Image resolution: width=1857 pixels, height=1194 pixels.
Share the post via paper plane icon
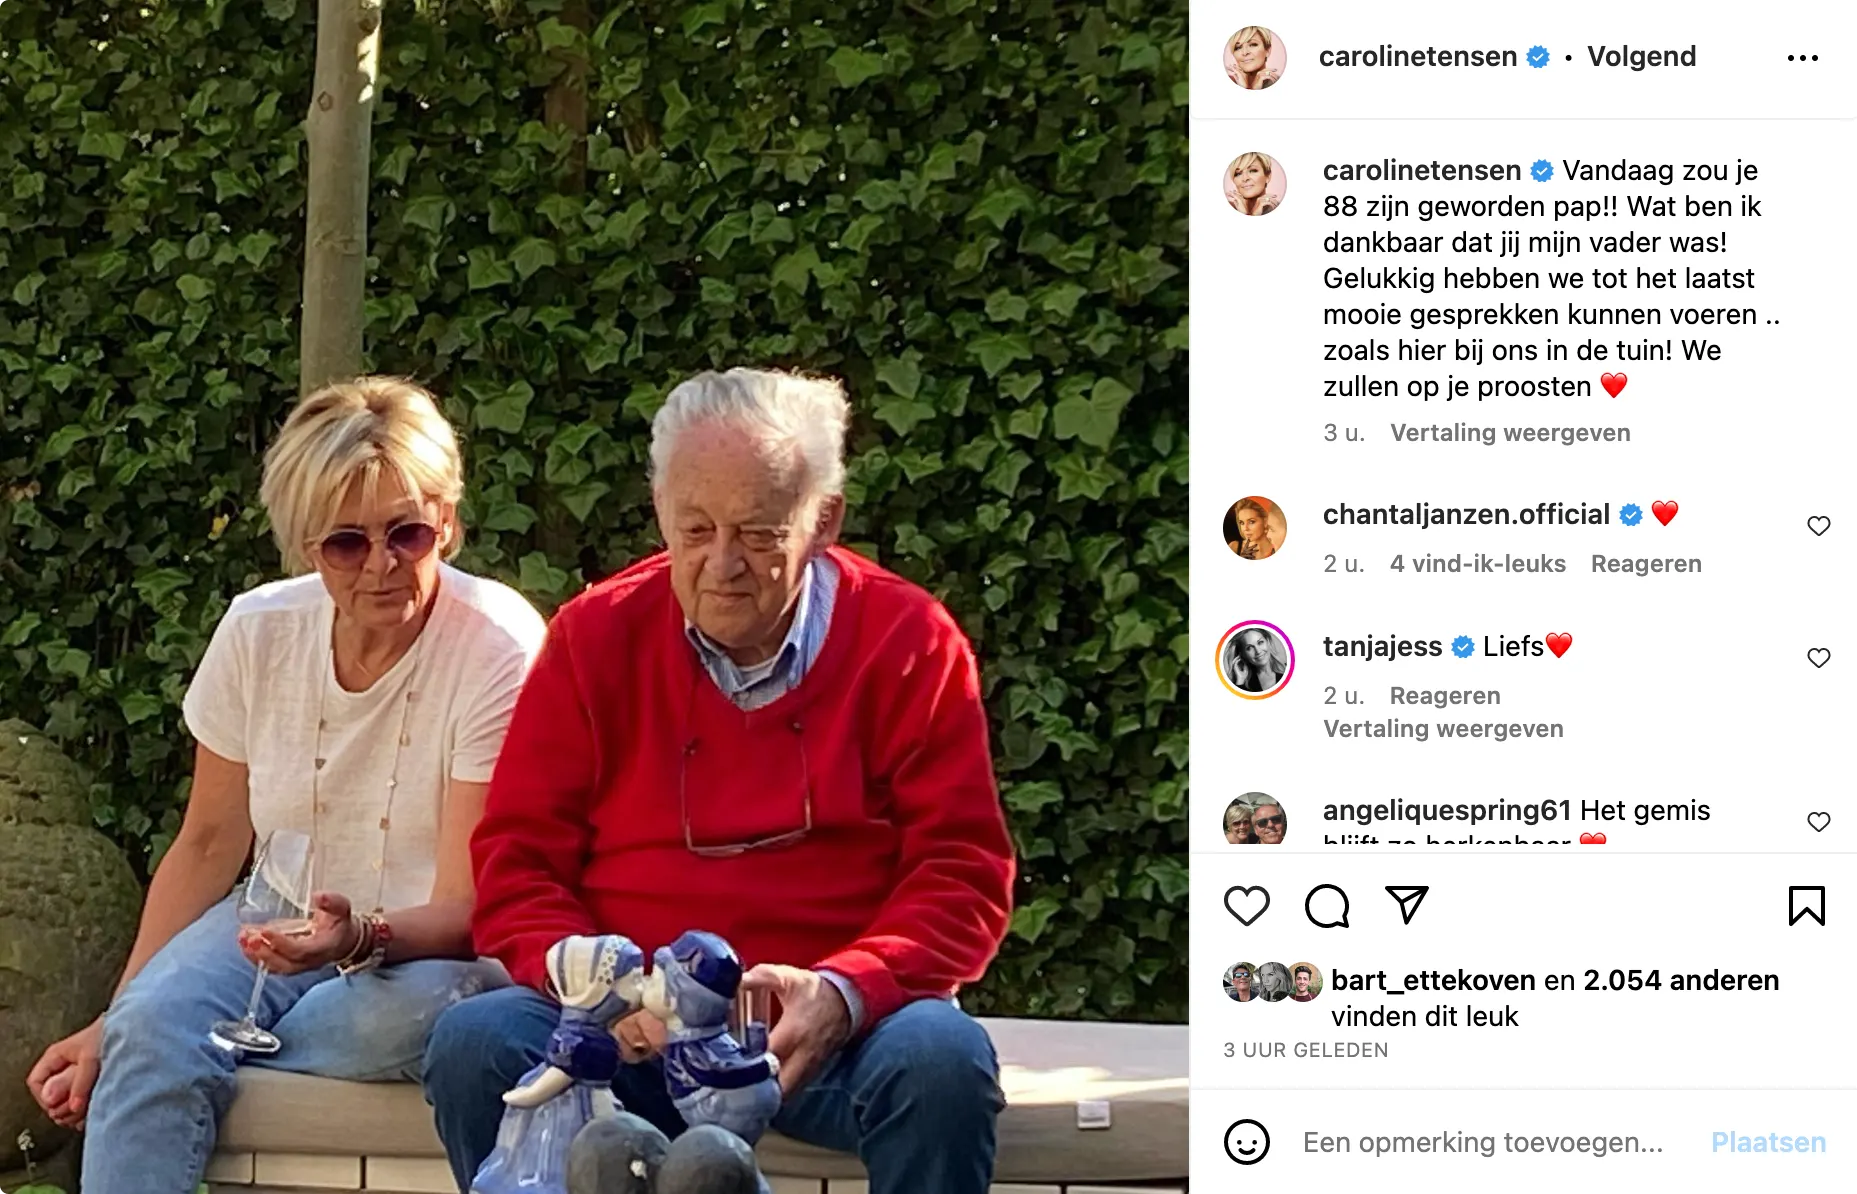[x=1406, y=905]
